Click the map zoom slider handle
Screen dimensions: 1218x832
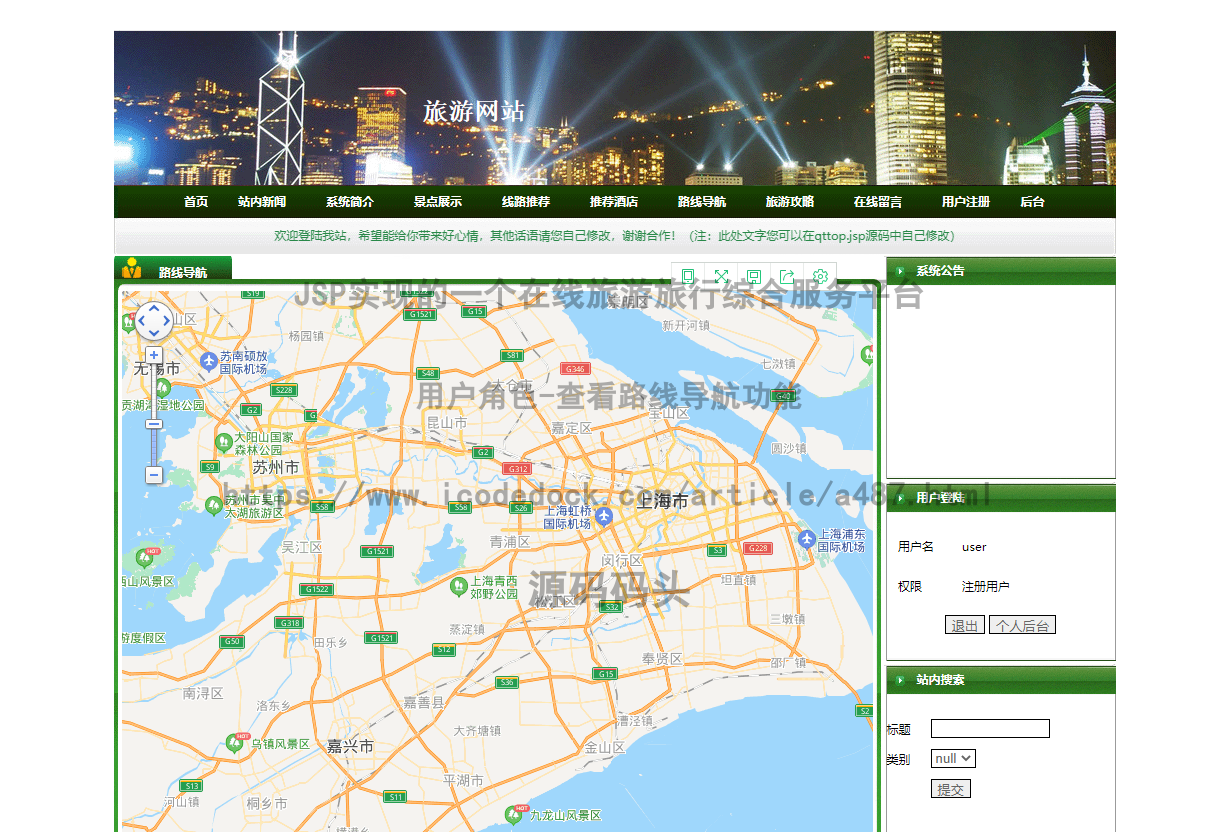coord(154,424)
